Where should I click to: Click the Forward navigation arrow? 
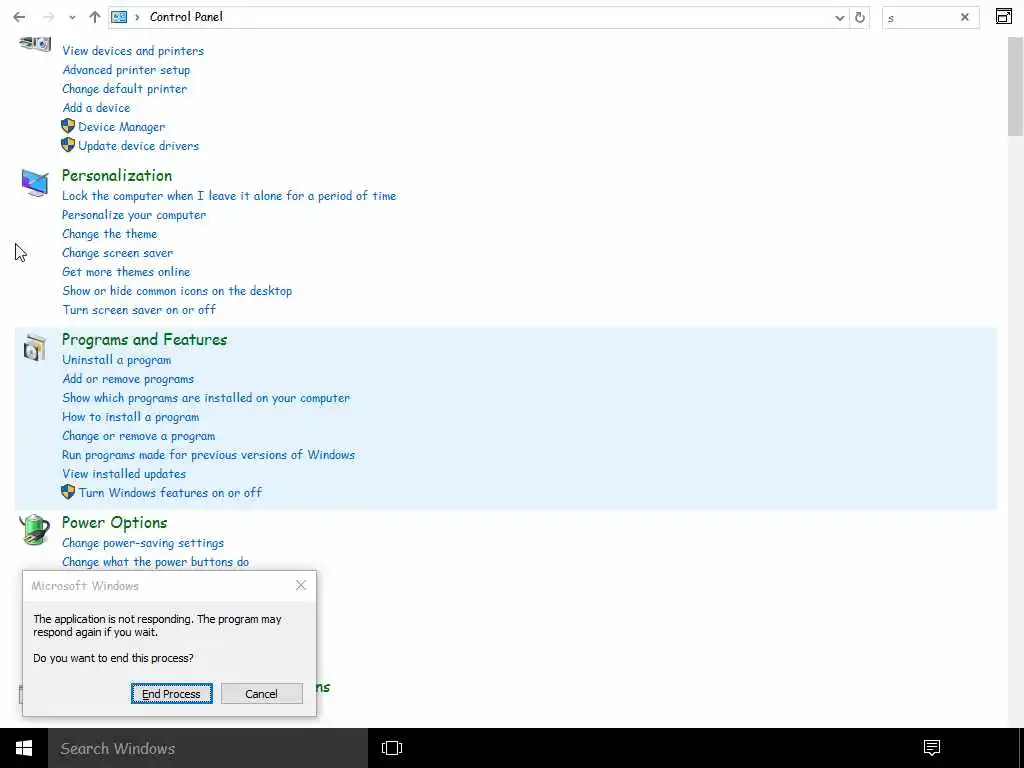tap(48, 18)
